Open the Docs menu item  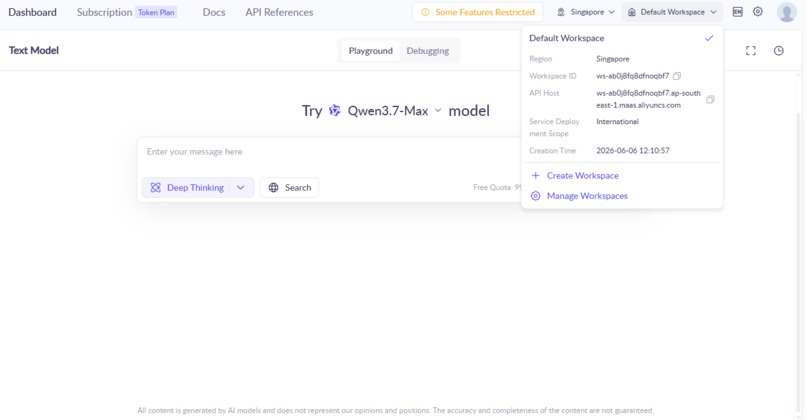[x=214, y=12]
